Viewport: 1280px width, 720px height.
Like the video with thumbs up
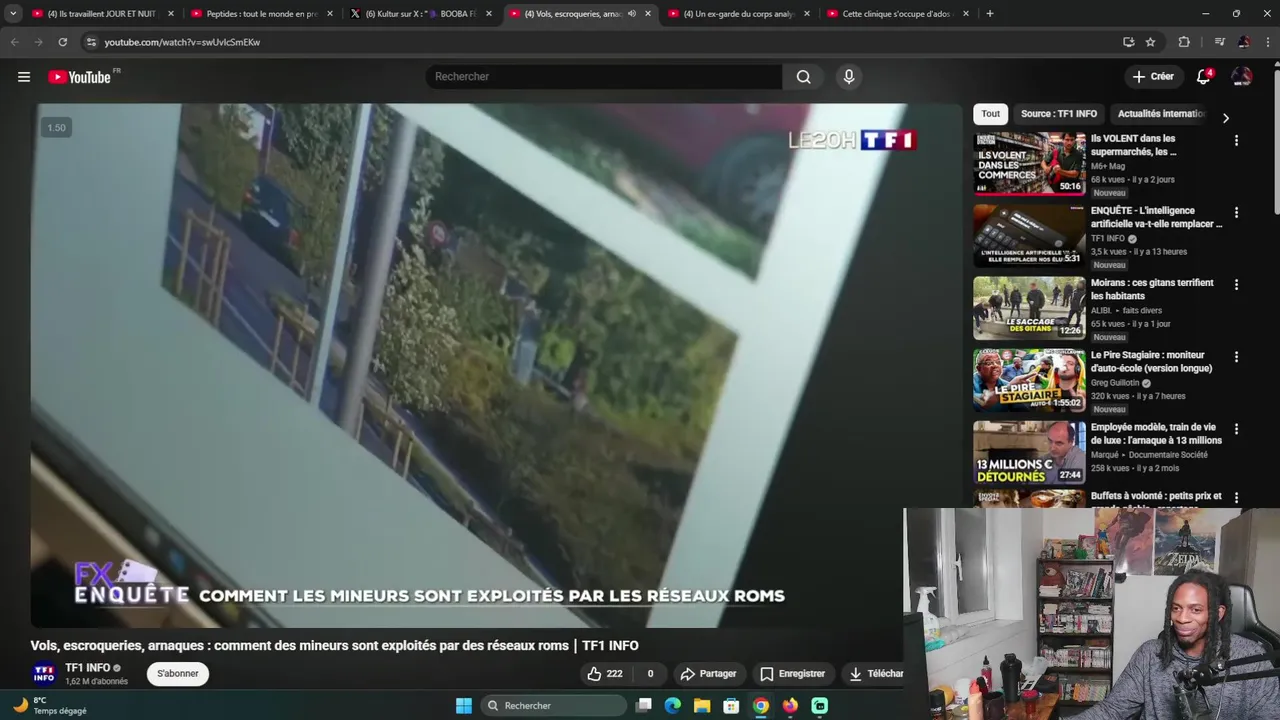pyautogui.click(x=604, y=674)
